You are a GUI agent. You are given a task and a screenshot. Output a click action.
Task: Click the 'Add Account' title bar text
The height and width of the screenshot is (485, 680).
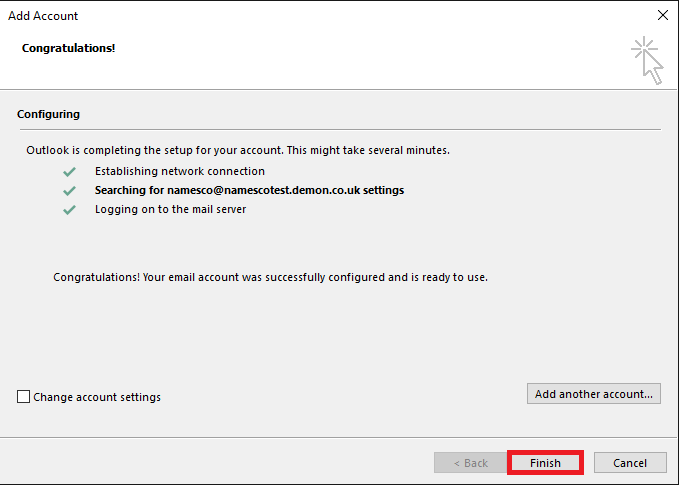pyautogui.click(x=43, y=16)
